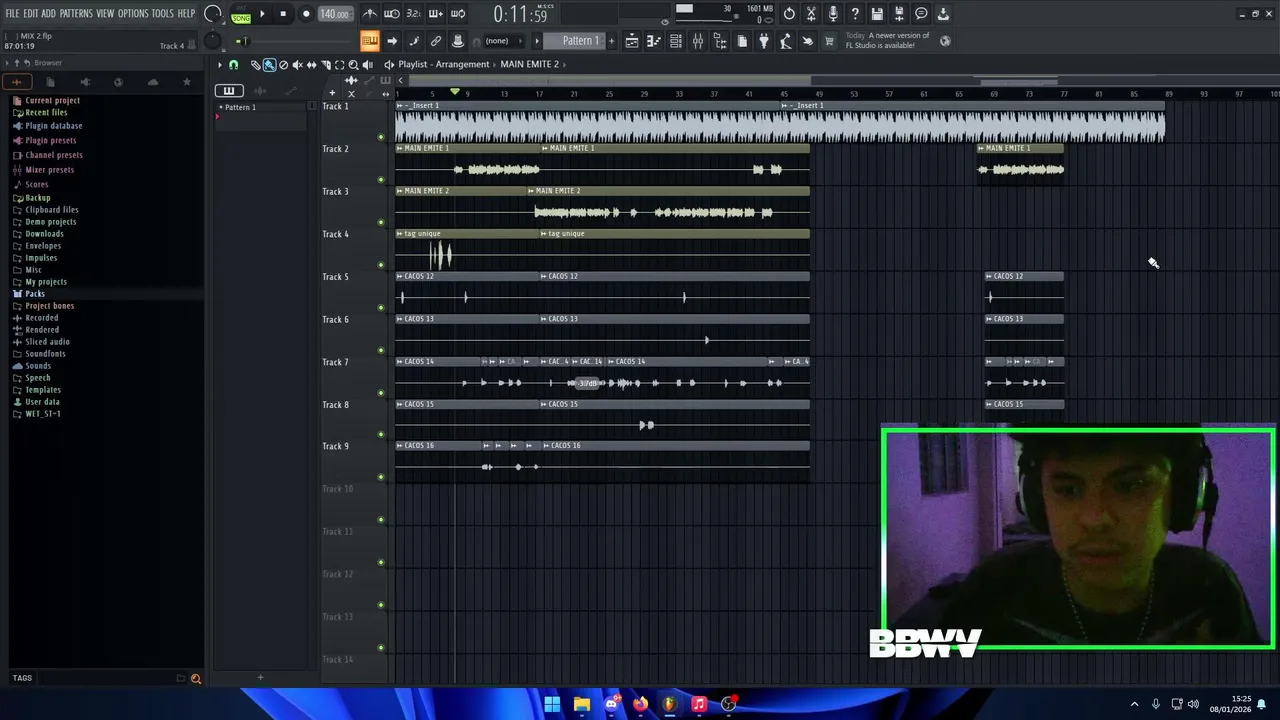Open the chat/speech bubble icon
The height and width of the screenshot is (720, 1280).
(921, 14)
